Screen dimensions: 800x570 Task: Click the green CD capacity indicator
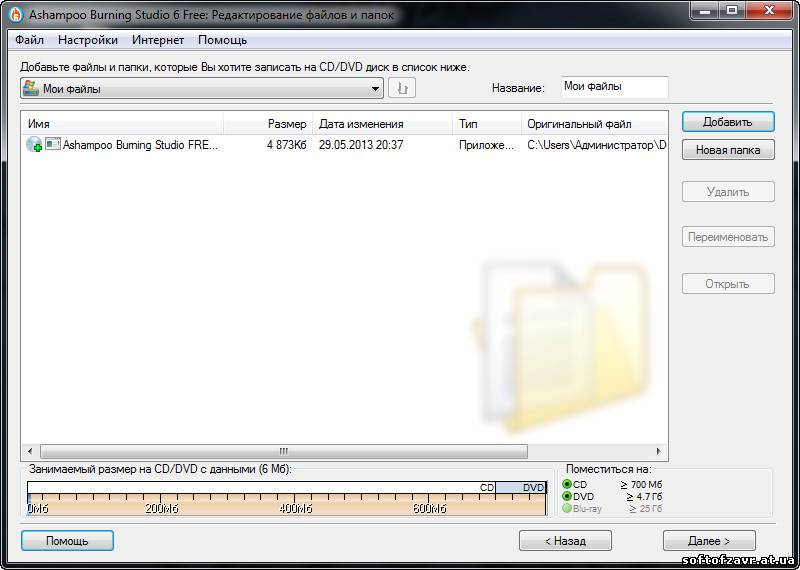(567, 484)
